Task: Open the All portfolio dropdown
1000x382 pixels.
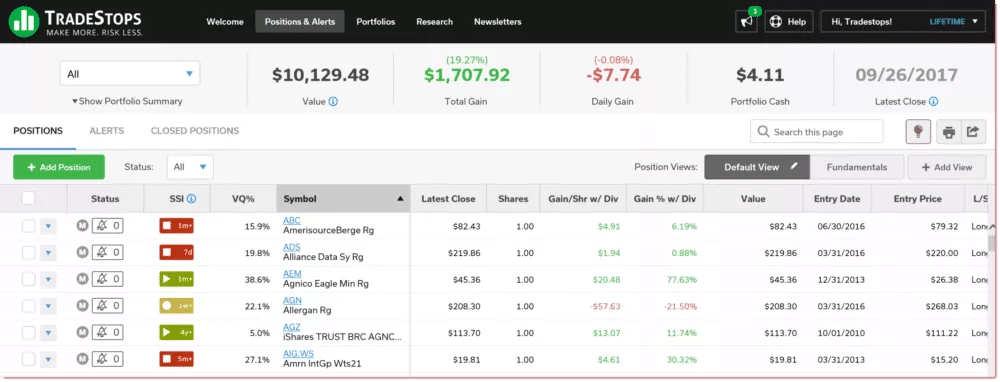Action: point(130,74)
